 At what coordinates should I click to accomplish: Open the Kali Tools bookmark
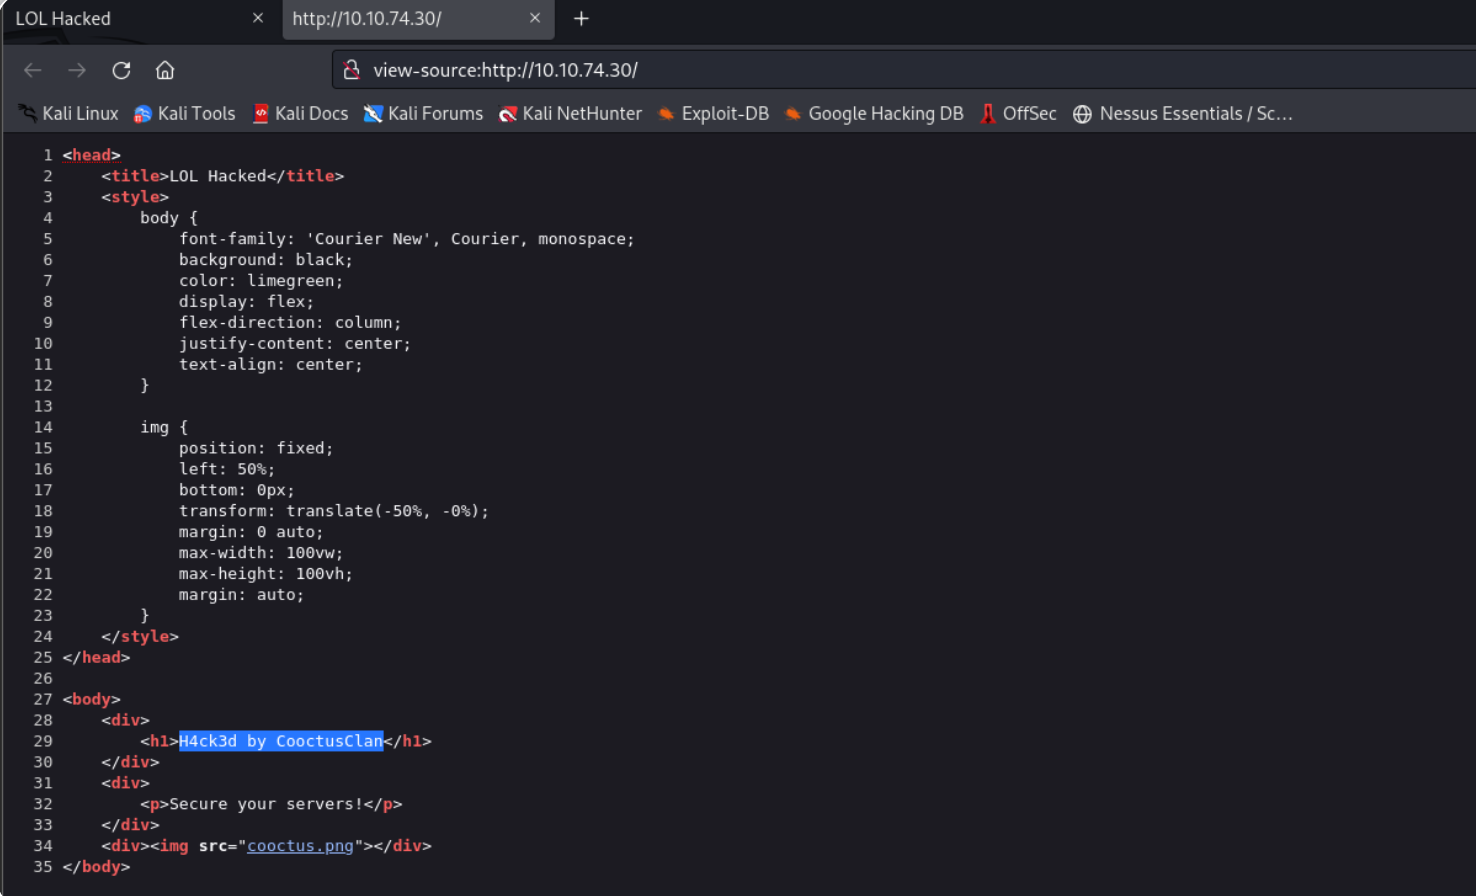coord(185,114)
